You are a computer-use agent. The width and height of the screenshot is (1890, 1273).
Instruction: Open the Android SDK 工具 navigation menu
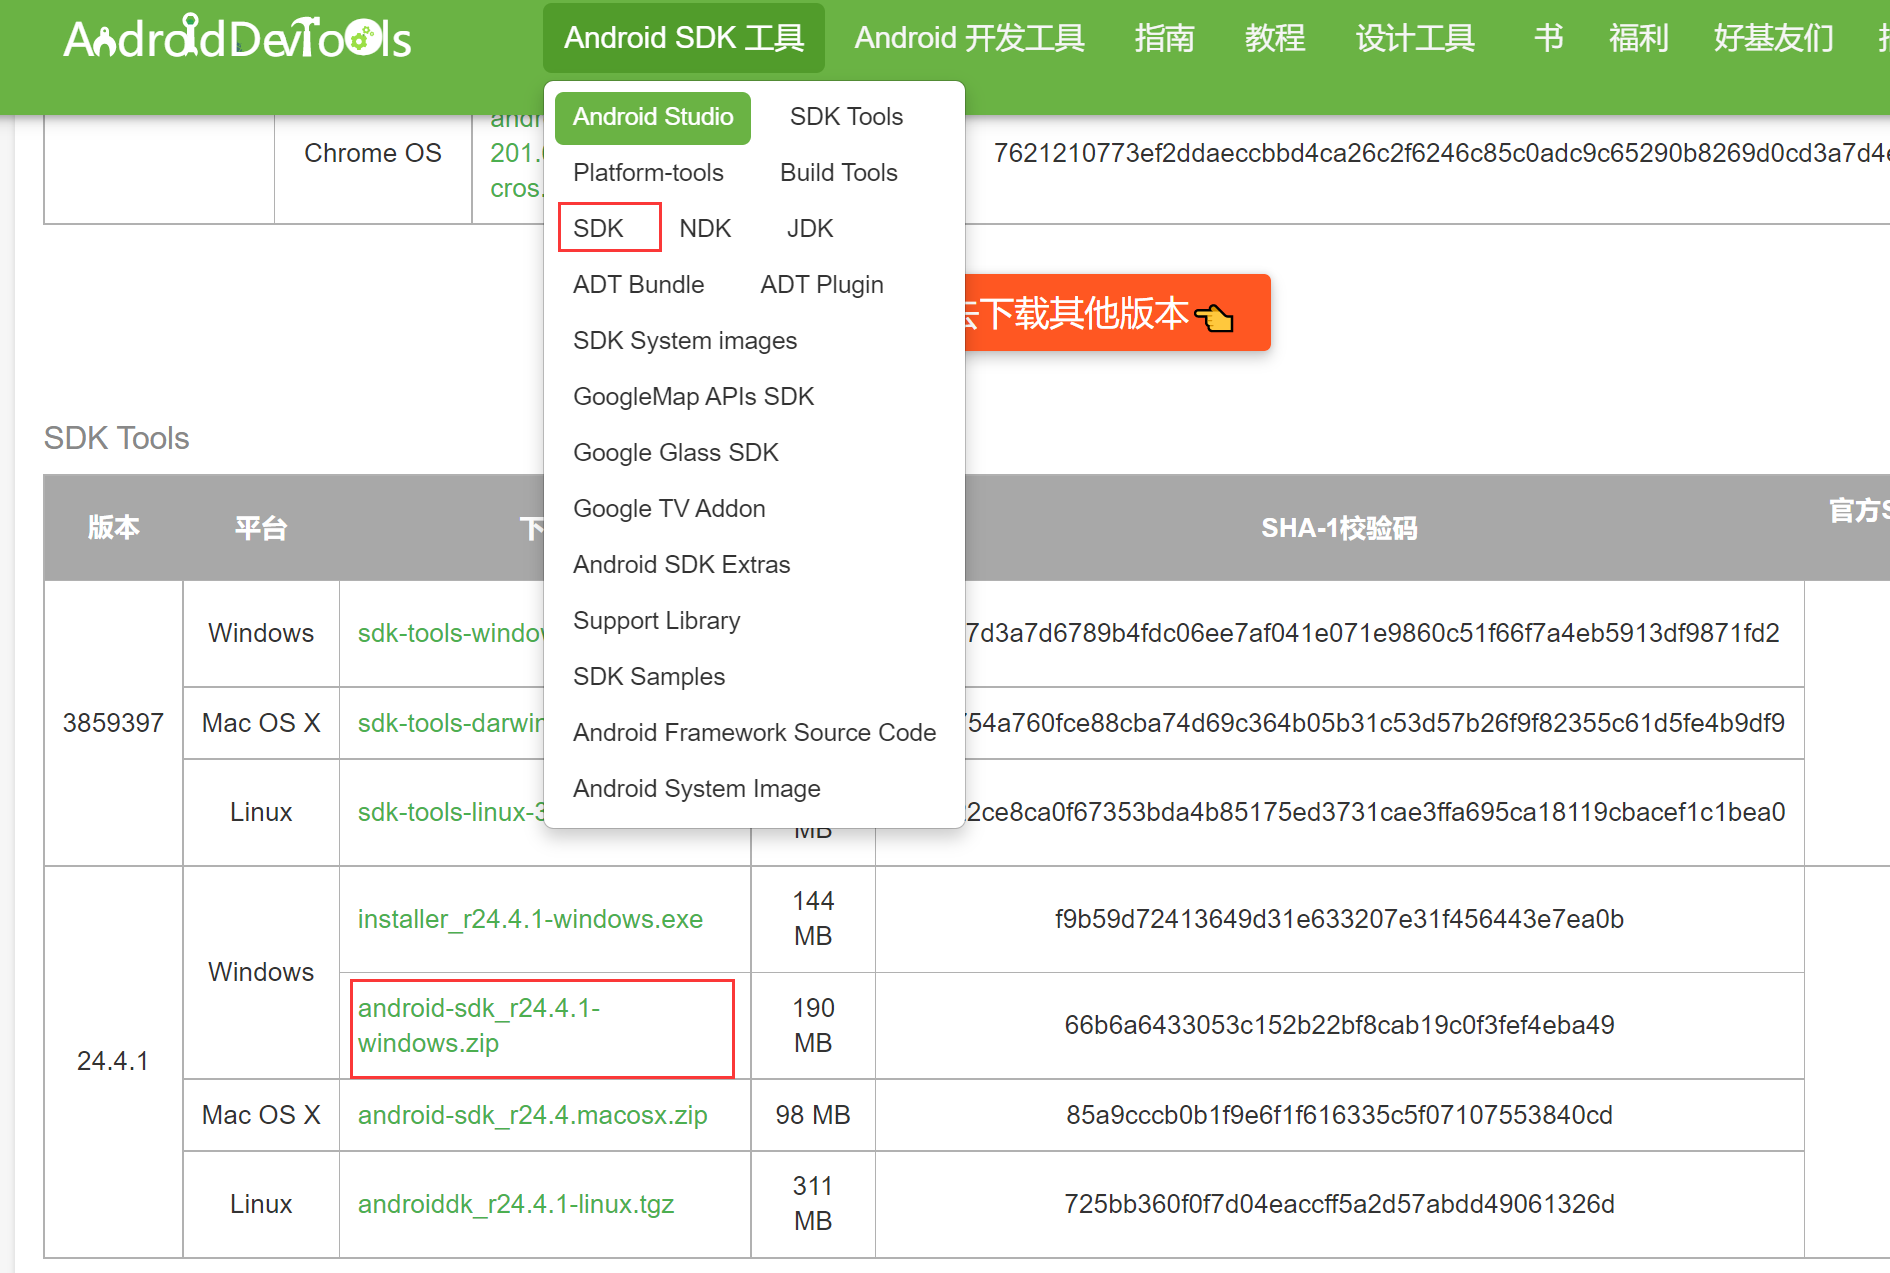click(683, 38)
